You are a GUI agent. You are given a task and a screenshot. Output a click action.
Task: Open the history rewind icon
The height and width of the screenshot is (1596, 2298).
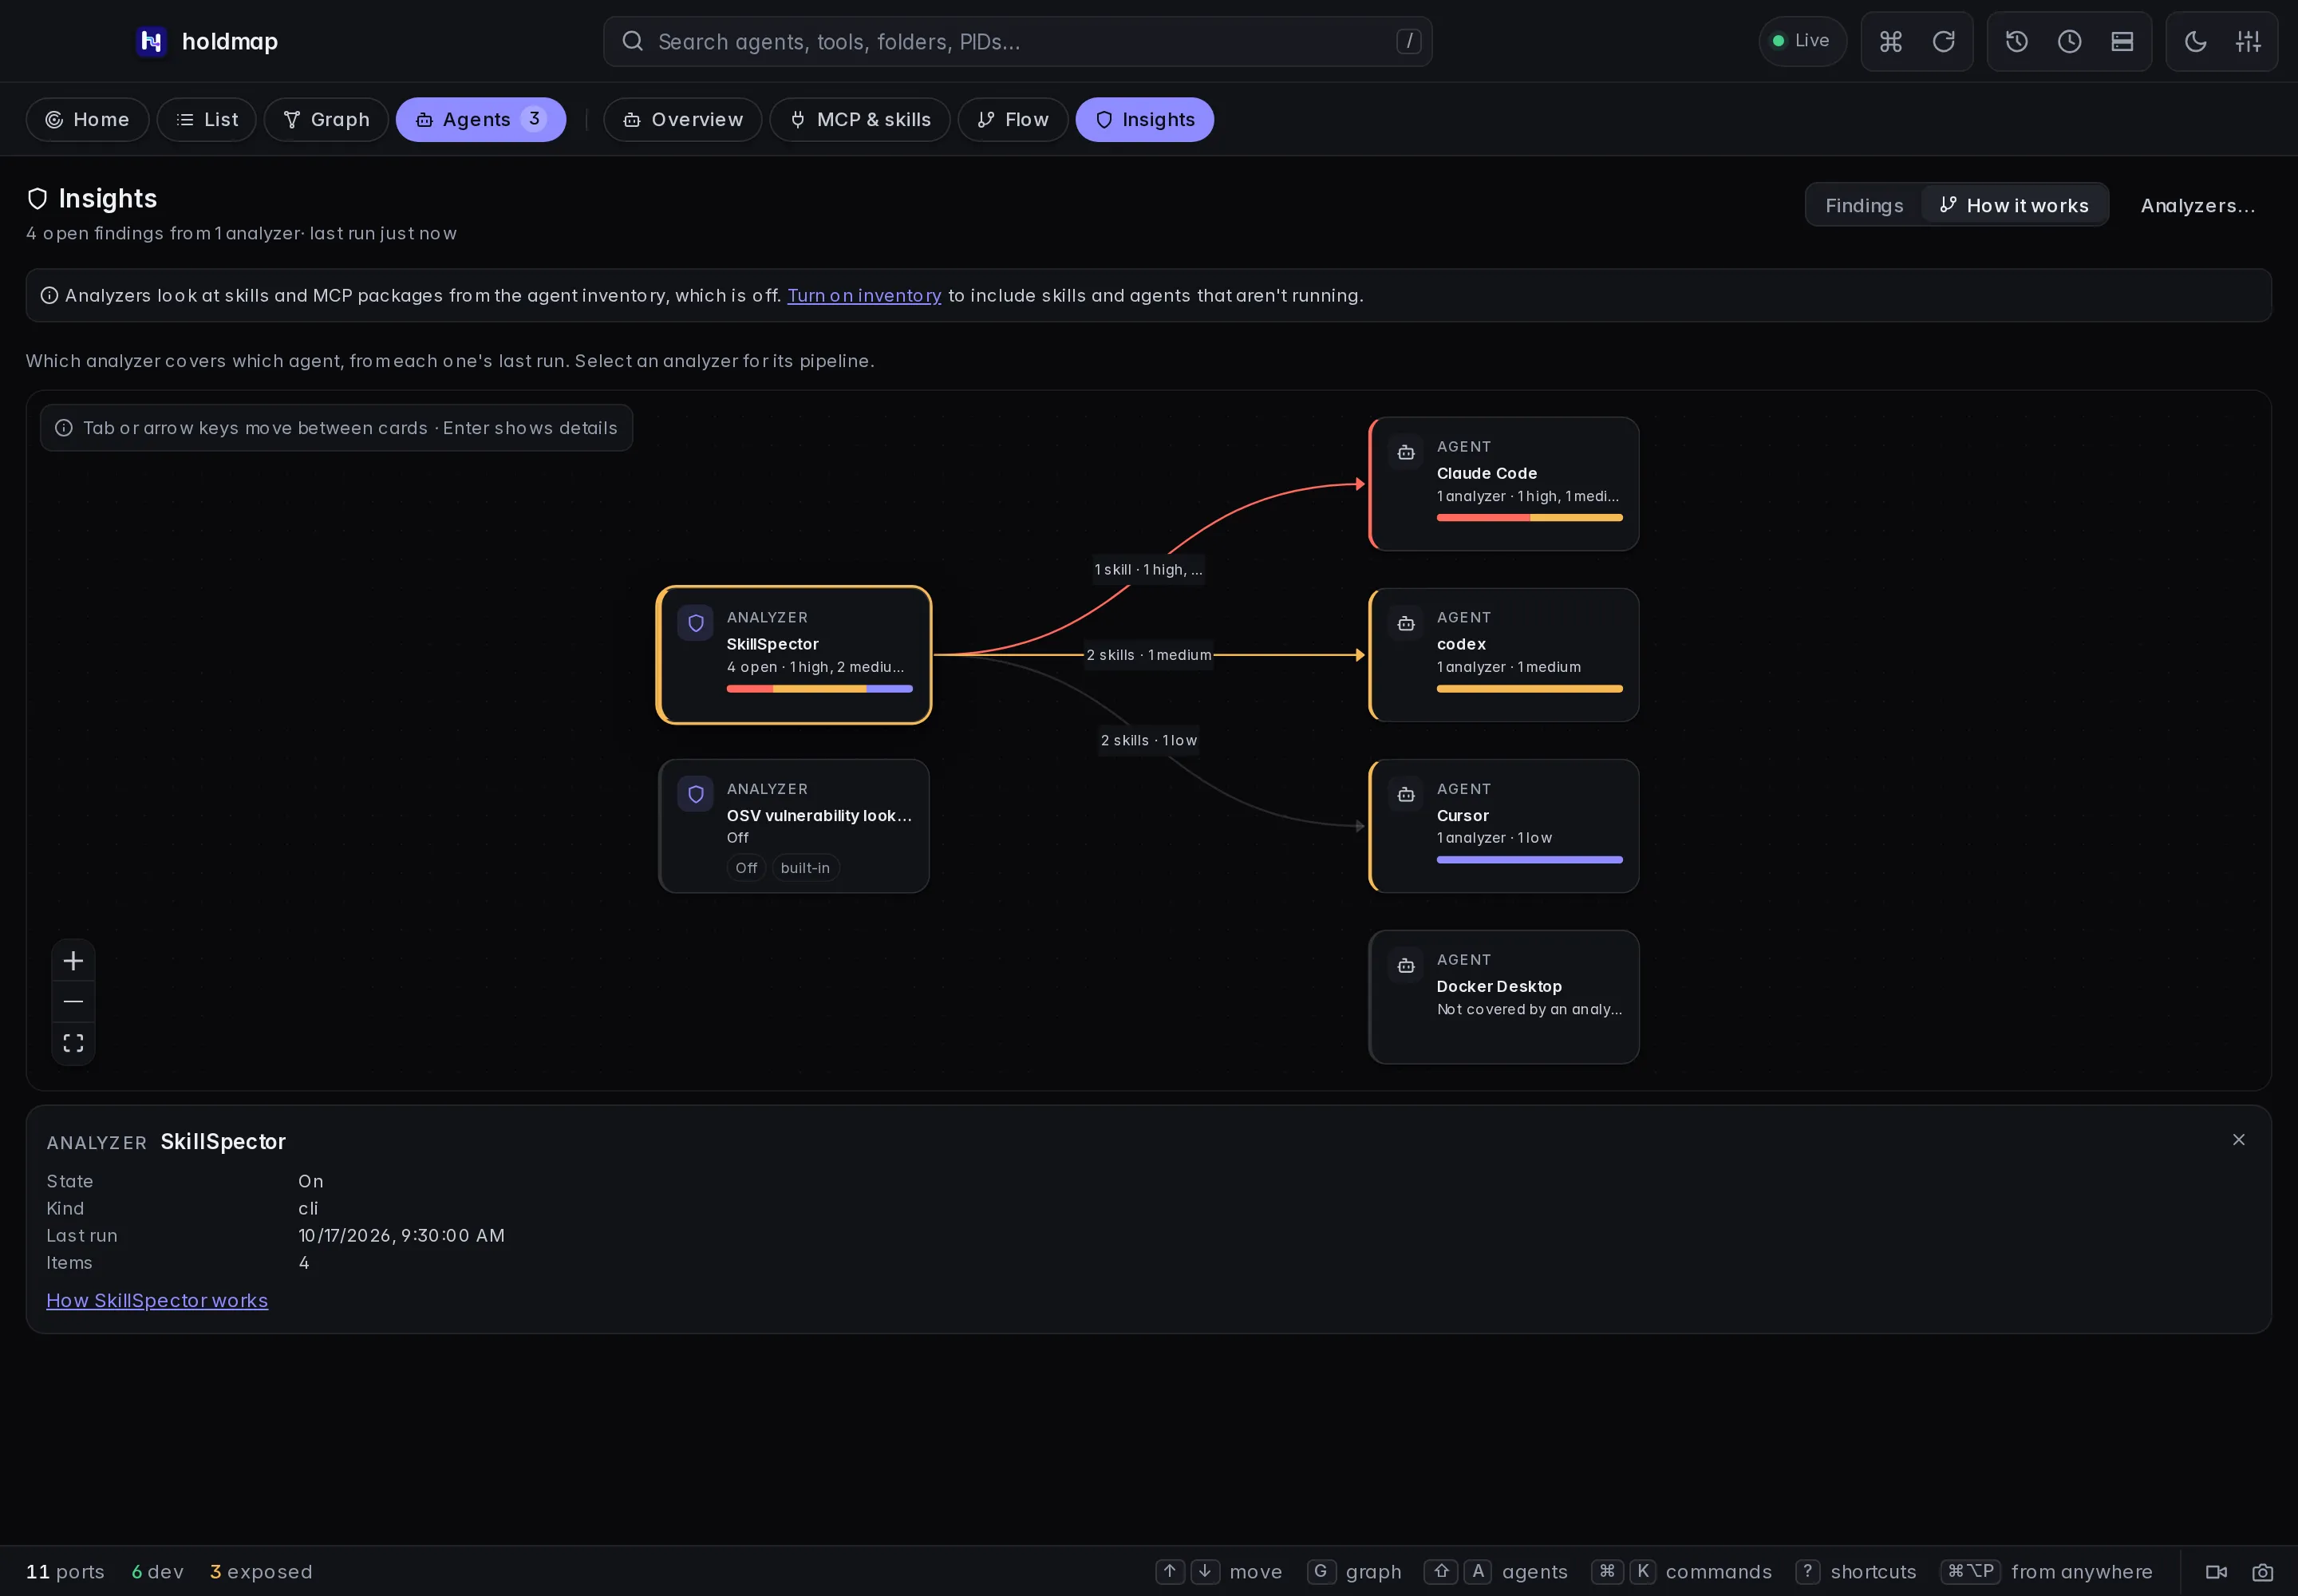click(x=2016, y=41)
